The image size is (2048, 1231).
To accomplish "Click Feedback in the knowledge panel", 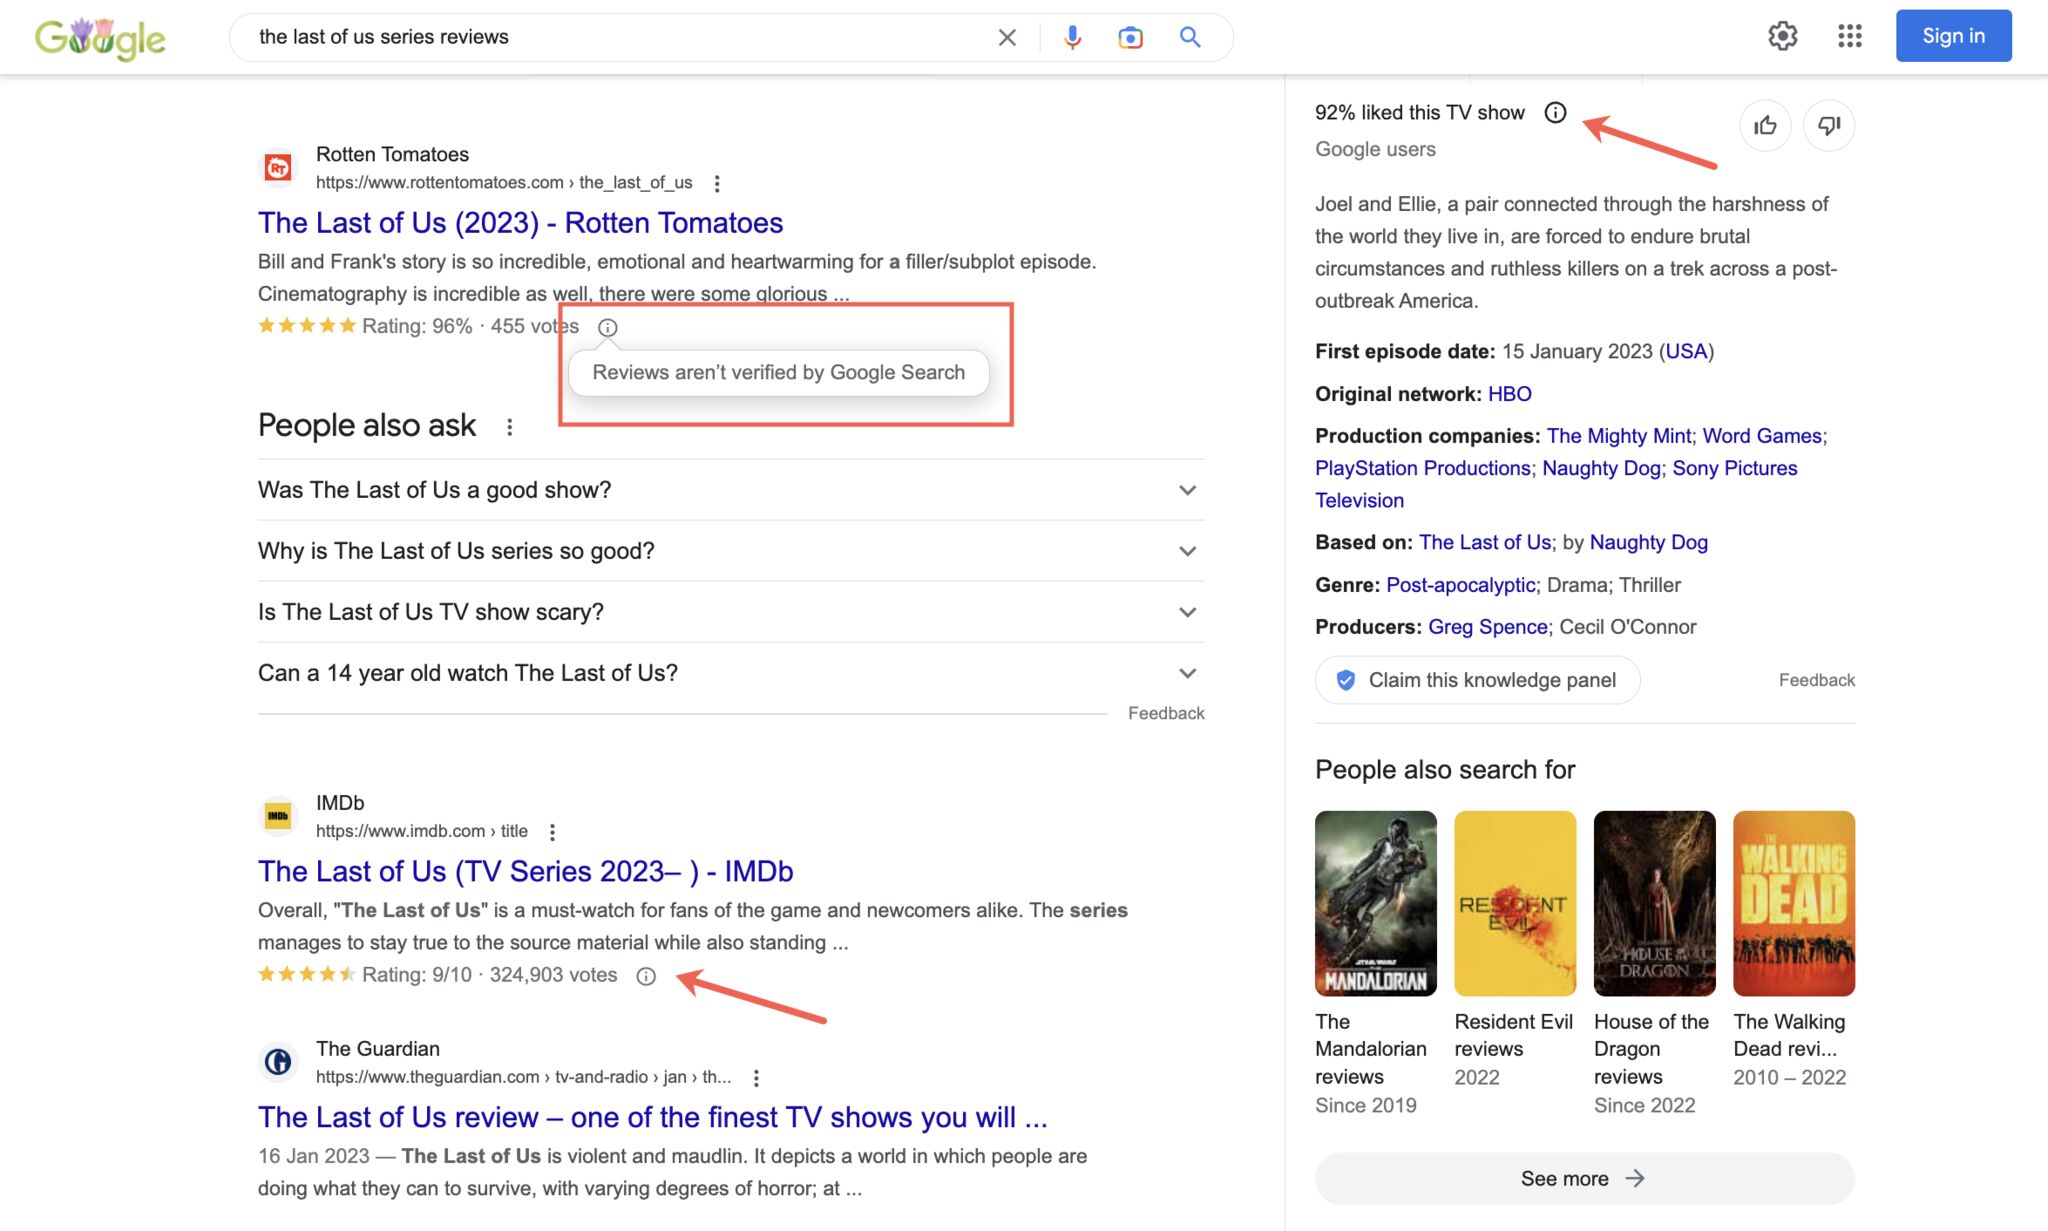I will [x=1816, y=680].
